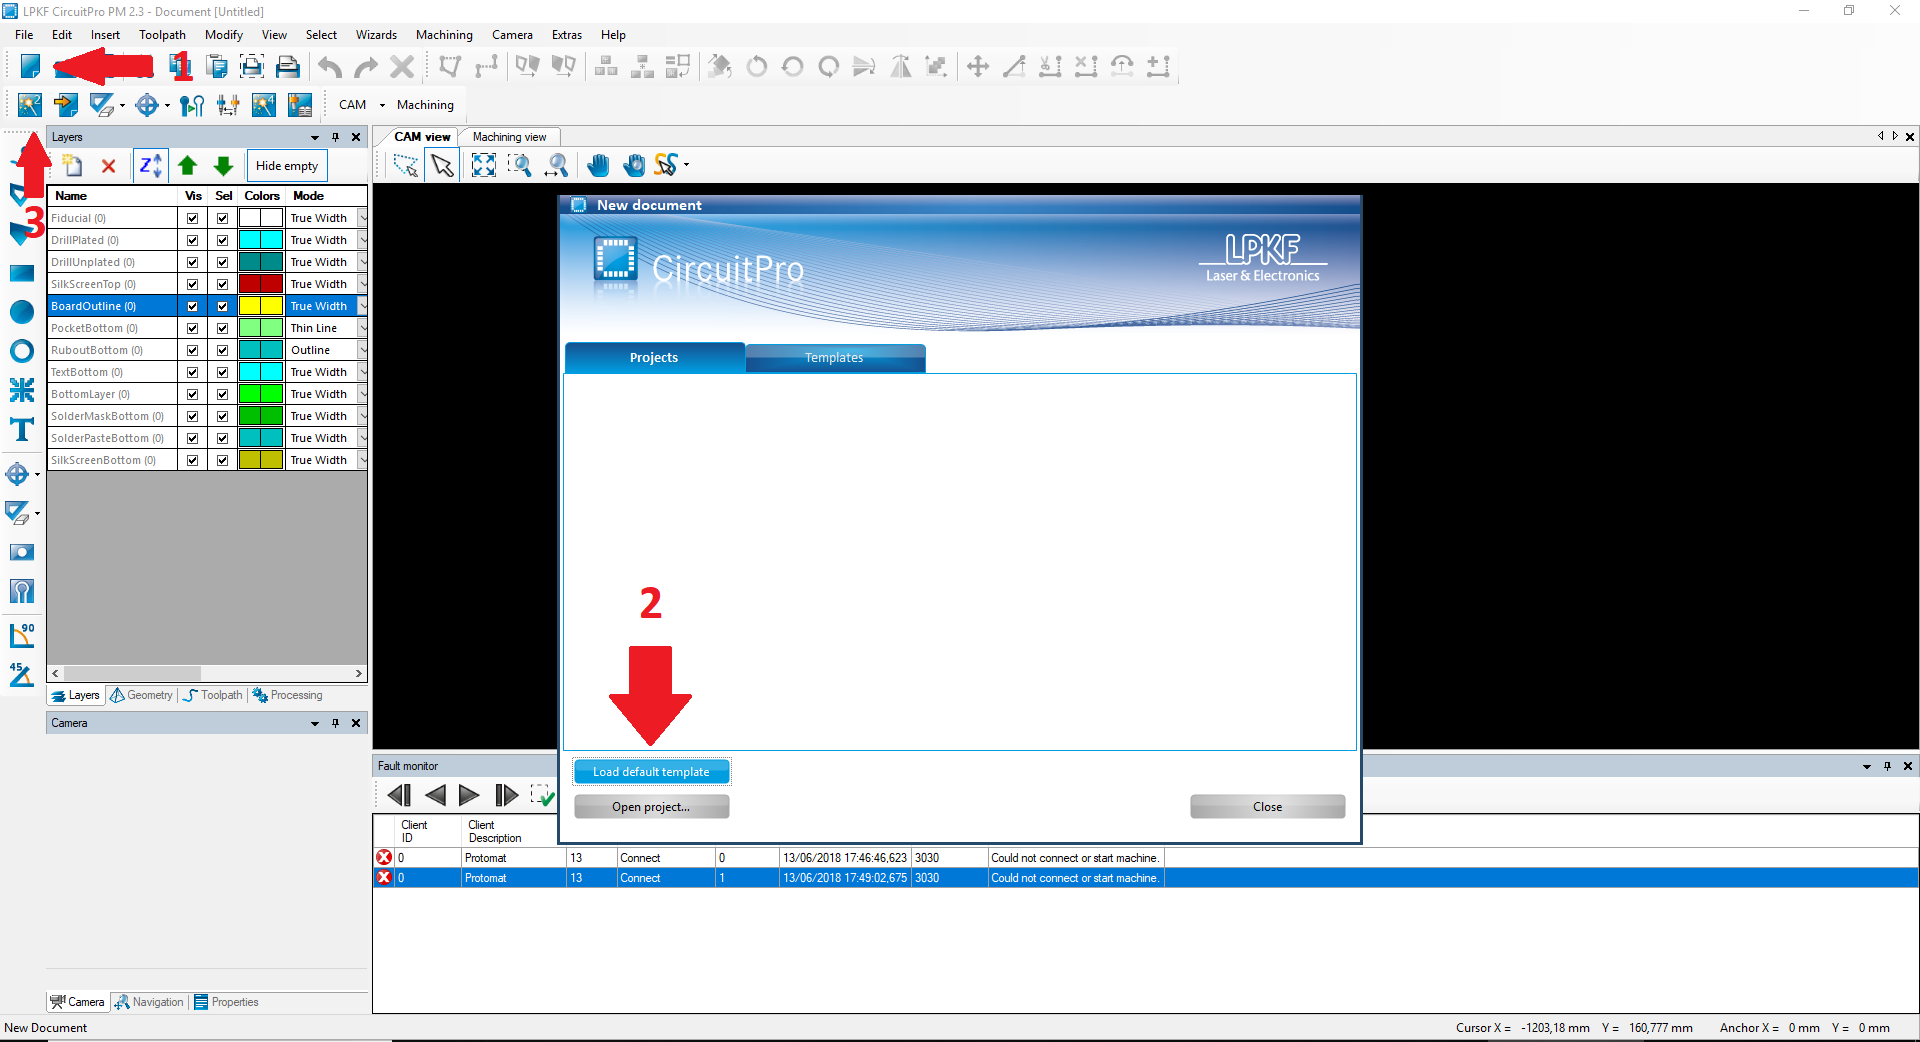The height and width of the screenshot is (1042, 1920).
Task: Click the green move layer up arrow
Action: [x=187, y=166]
